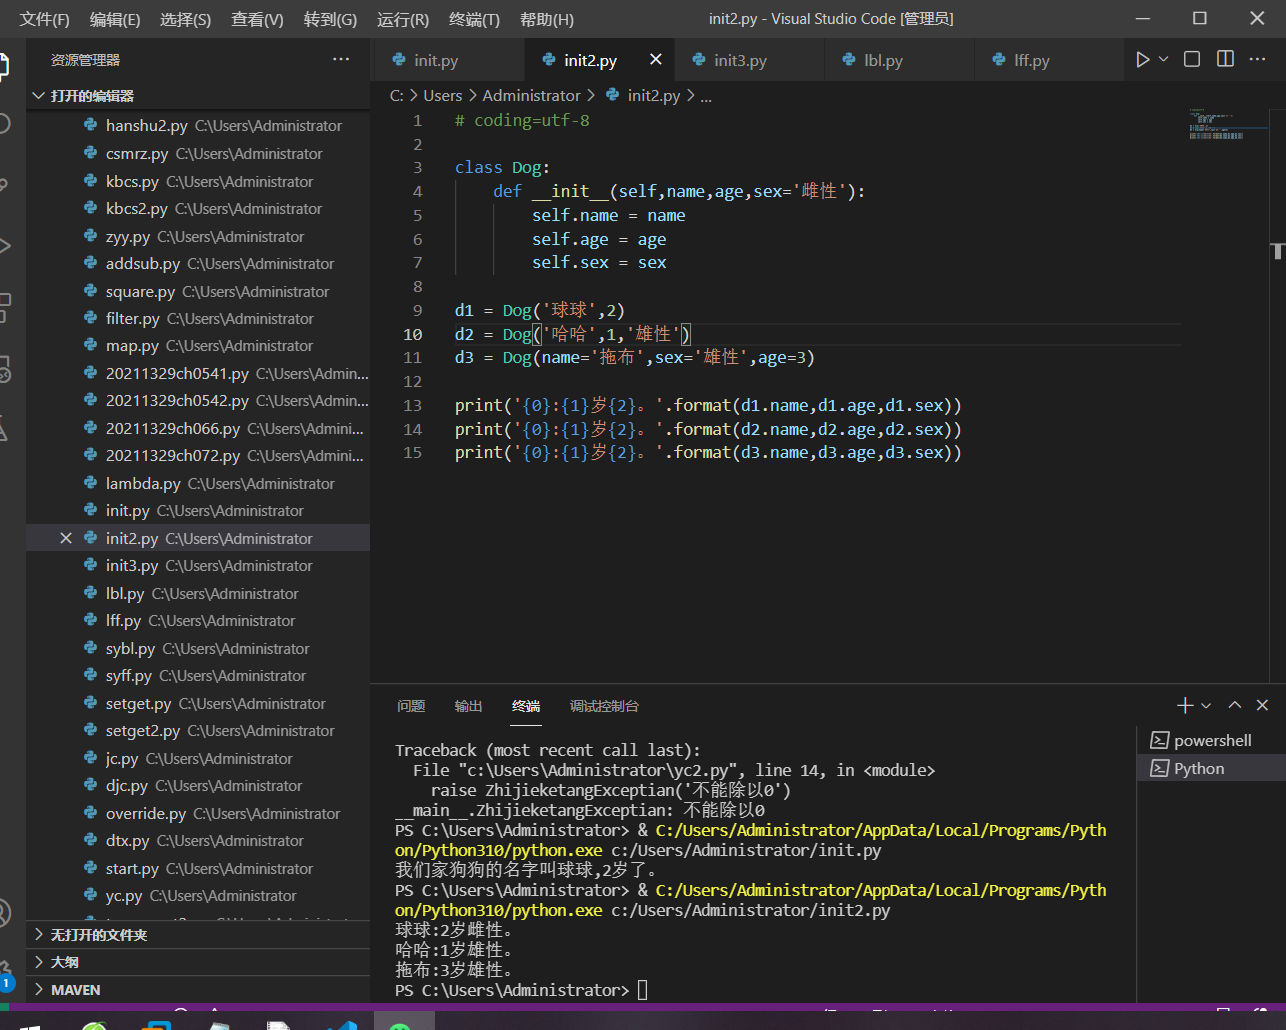Open the editor's more actions ellipsis menu
Image resolution: width=1286 pixels, height=1030 pixels.
(1258, 60)
